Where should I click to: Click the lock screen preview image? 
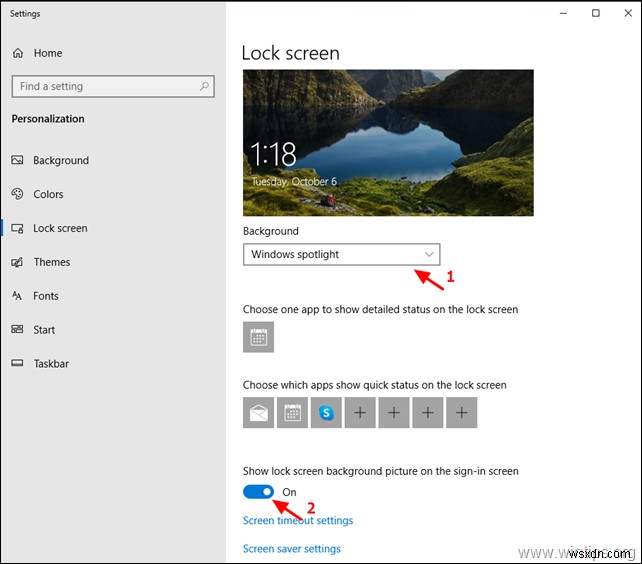point(388,143)
